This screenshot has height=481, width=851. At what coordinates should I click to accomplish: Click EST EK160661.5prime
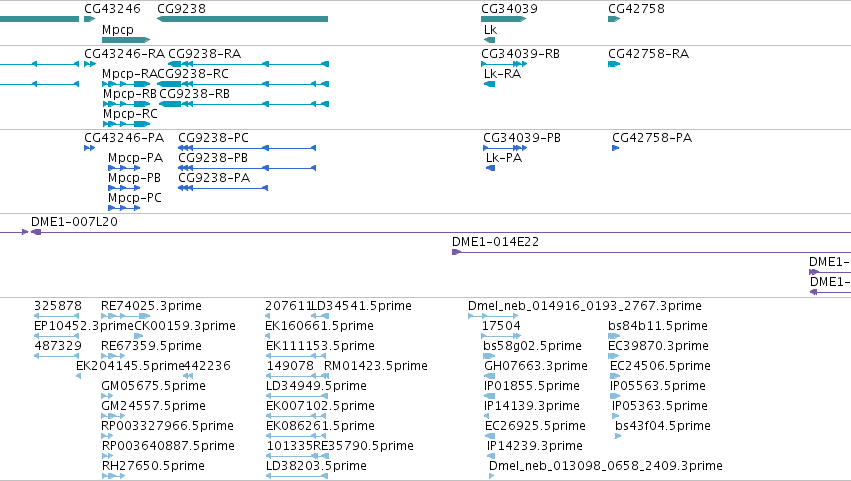coord(319,326)
